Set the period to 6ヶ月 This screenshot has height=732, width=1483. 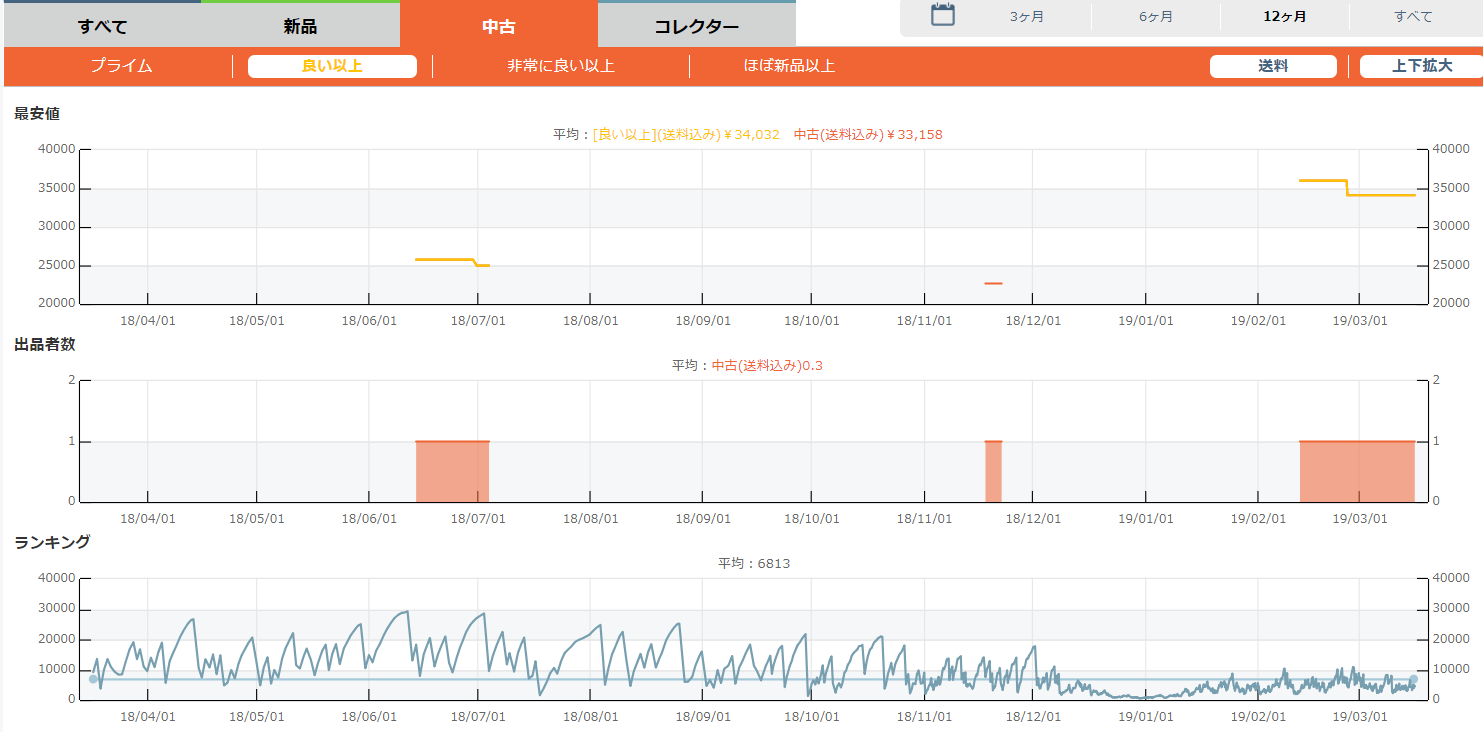[1156, 17]
